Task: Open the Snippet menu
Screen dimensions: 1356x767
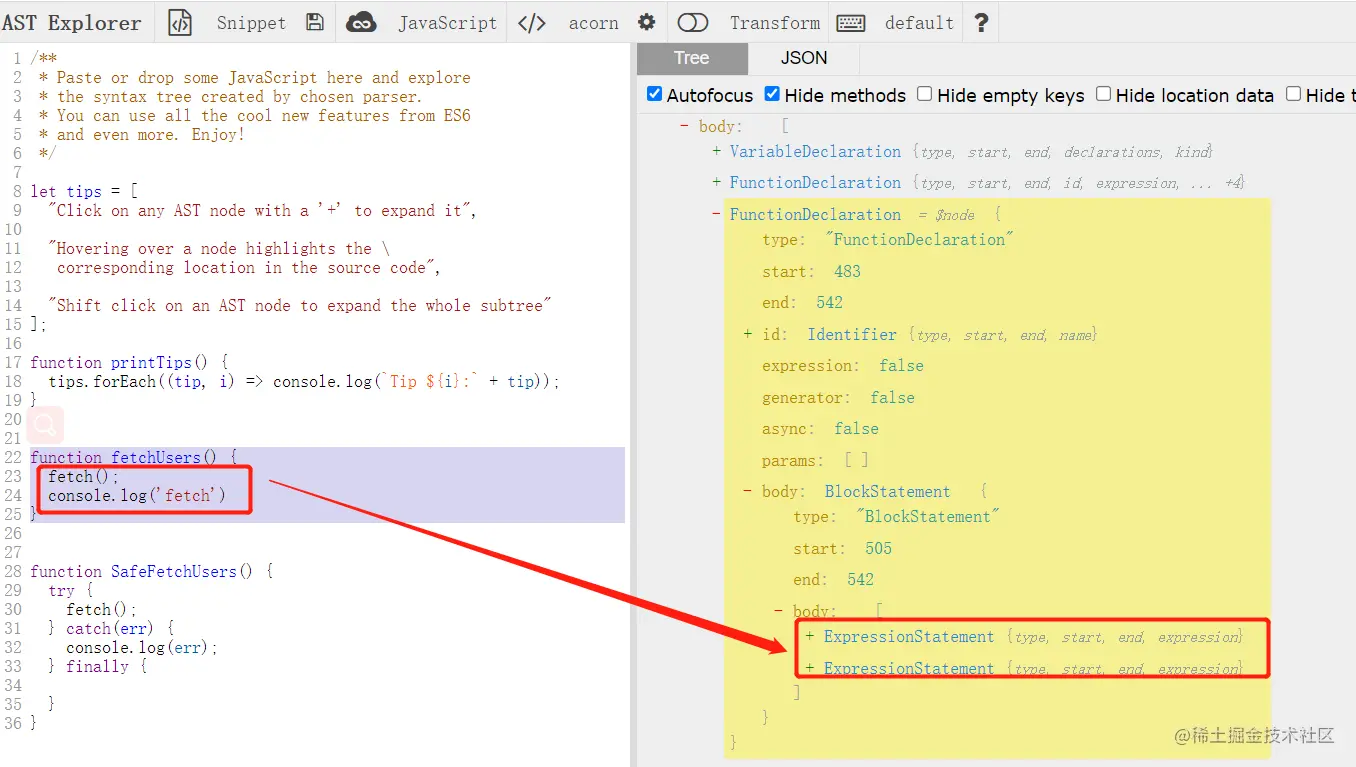Action: (251, 22)
